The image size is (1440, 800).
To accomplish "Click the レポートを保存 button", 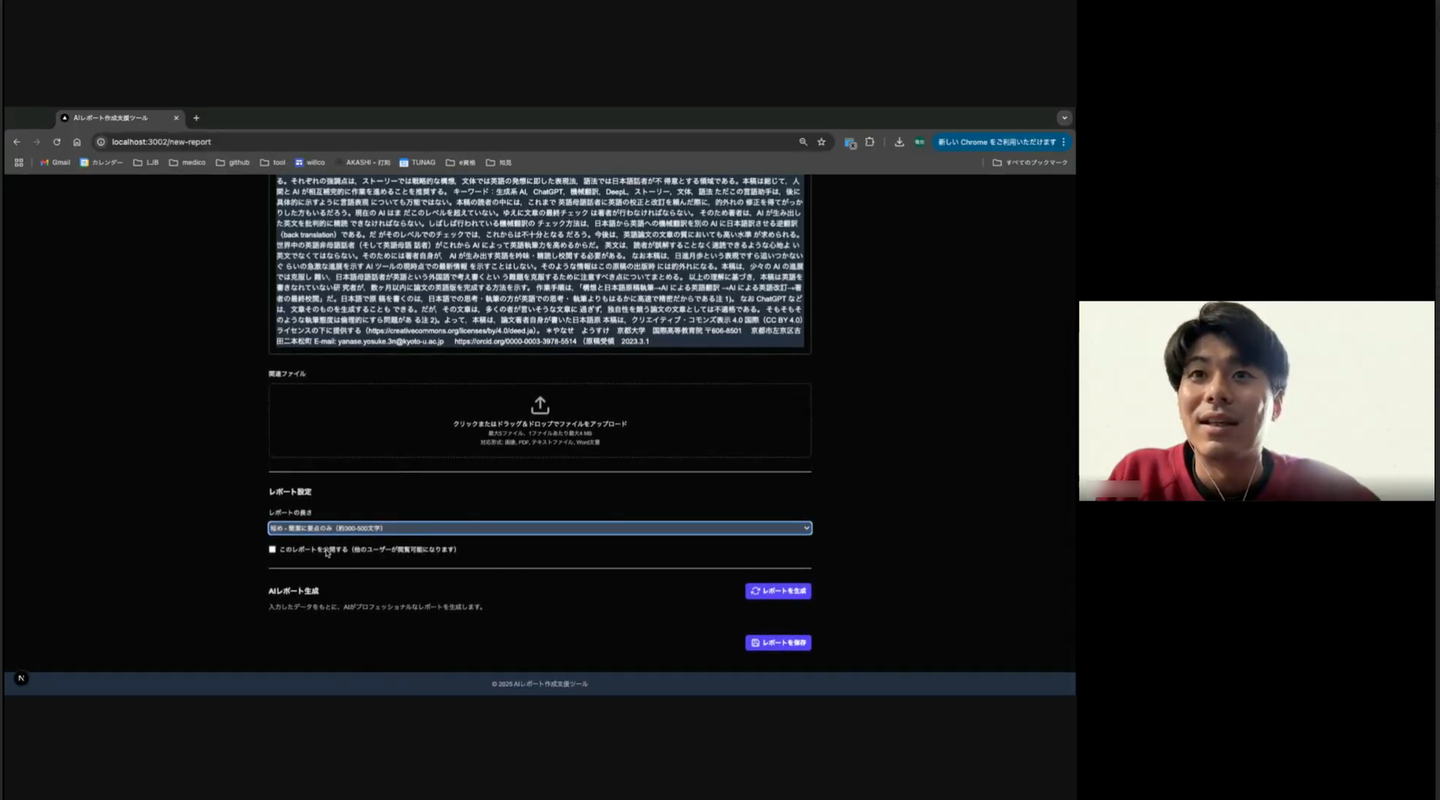I will [x=778, y=642].
